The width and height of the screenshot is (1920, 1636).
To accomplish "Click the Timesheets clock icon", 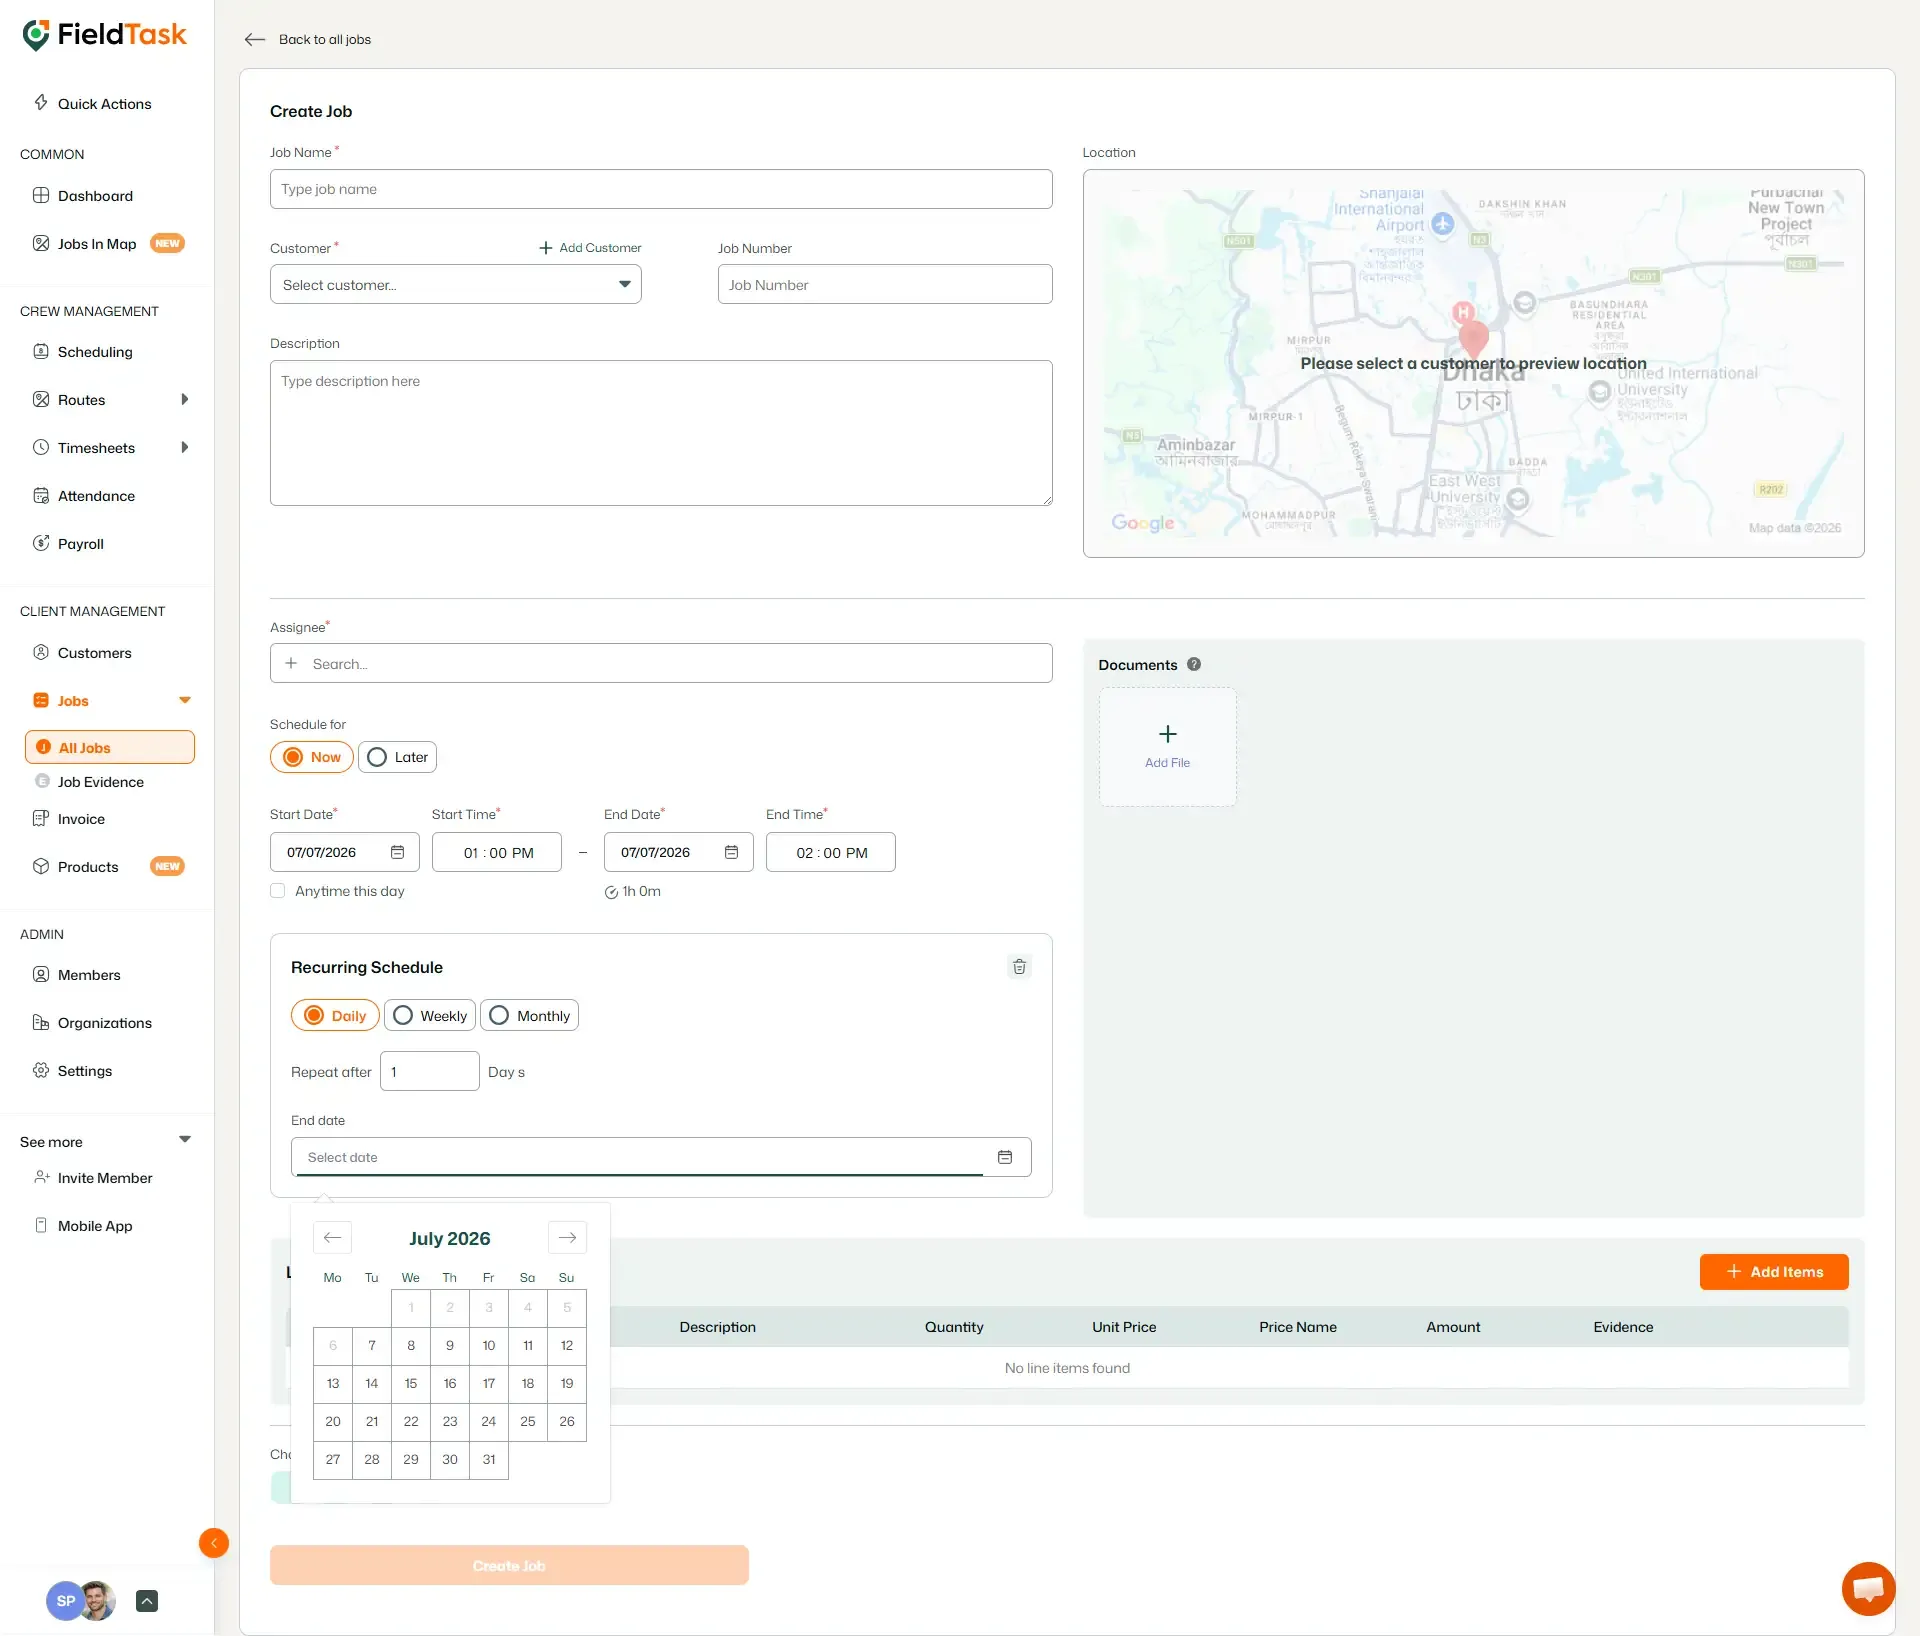I will point(41,447).
